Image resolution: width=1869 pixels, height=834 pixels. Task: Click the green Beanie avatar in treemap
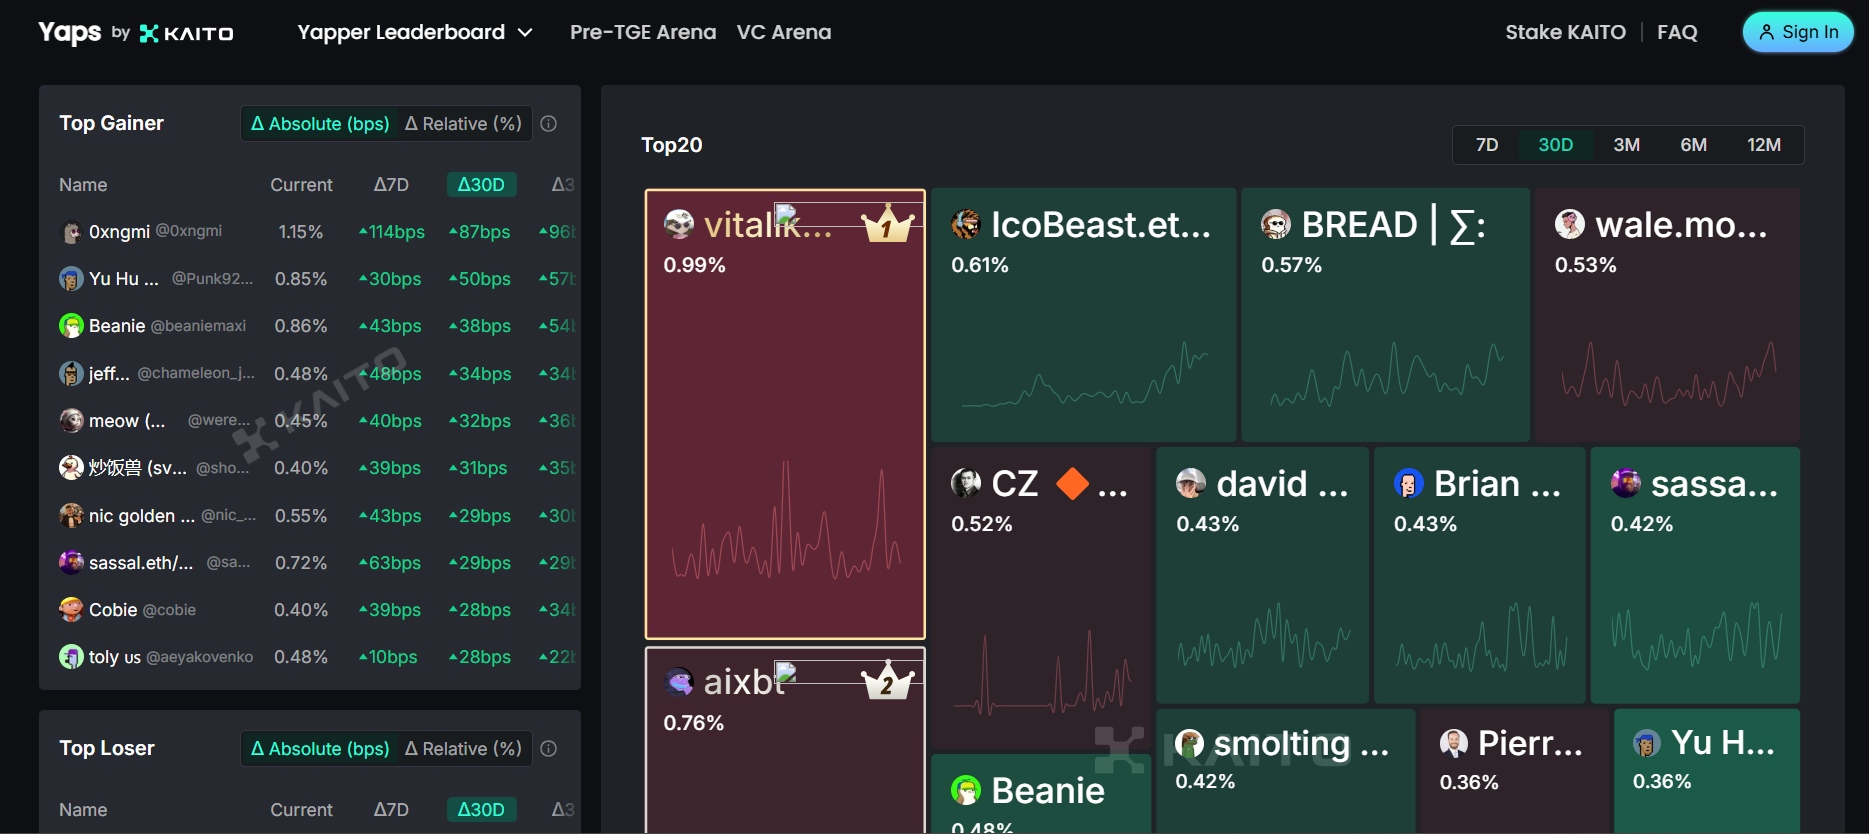[x=966, y=791]
